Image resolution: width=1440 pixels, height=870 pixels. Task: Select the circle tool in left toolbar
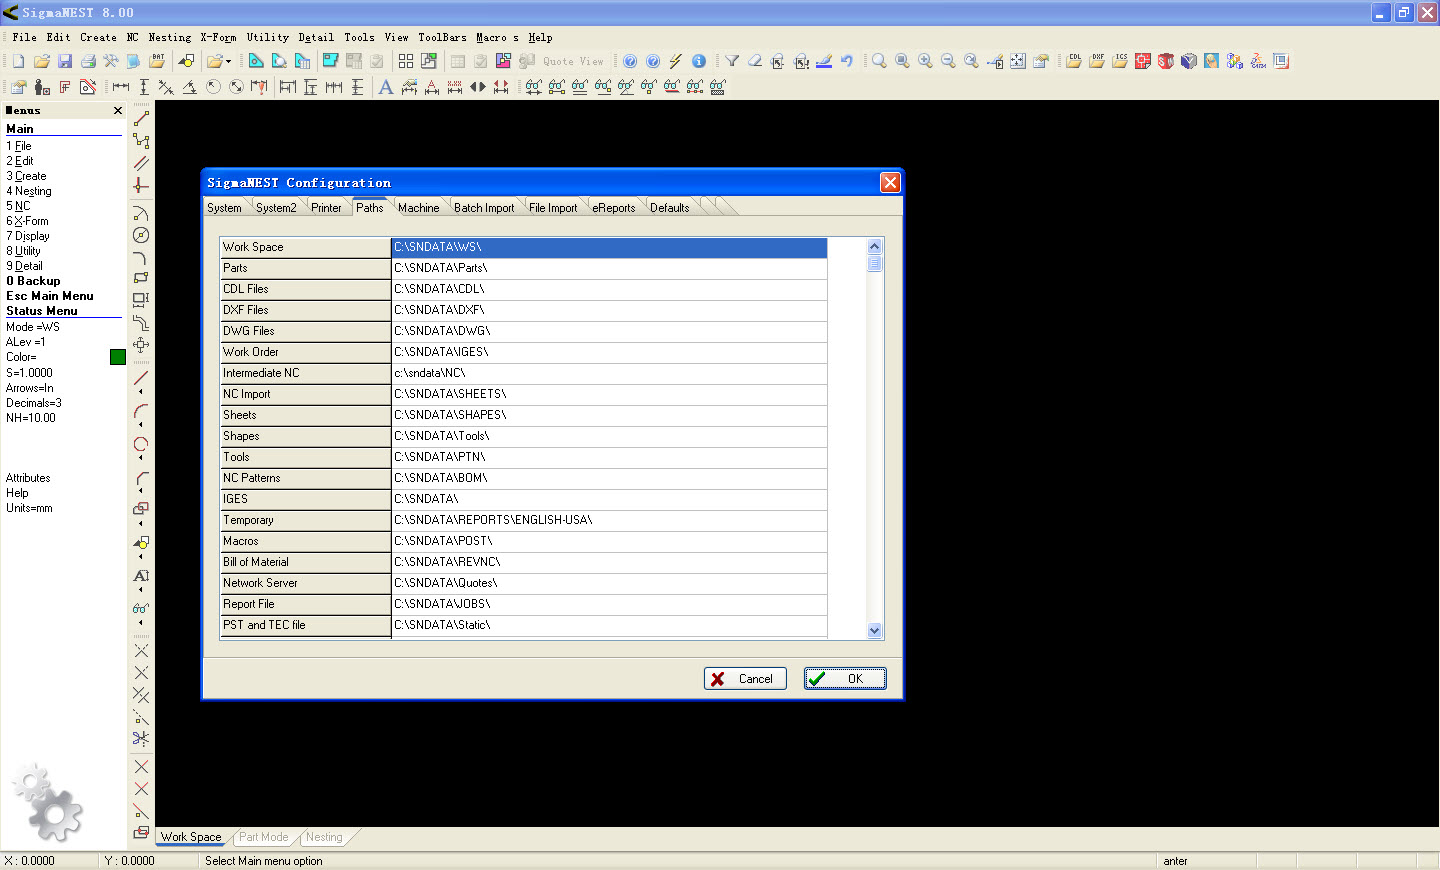click(x=141, y=235)
